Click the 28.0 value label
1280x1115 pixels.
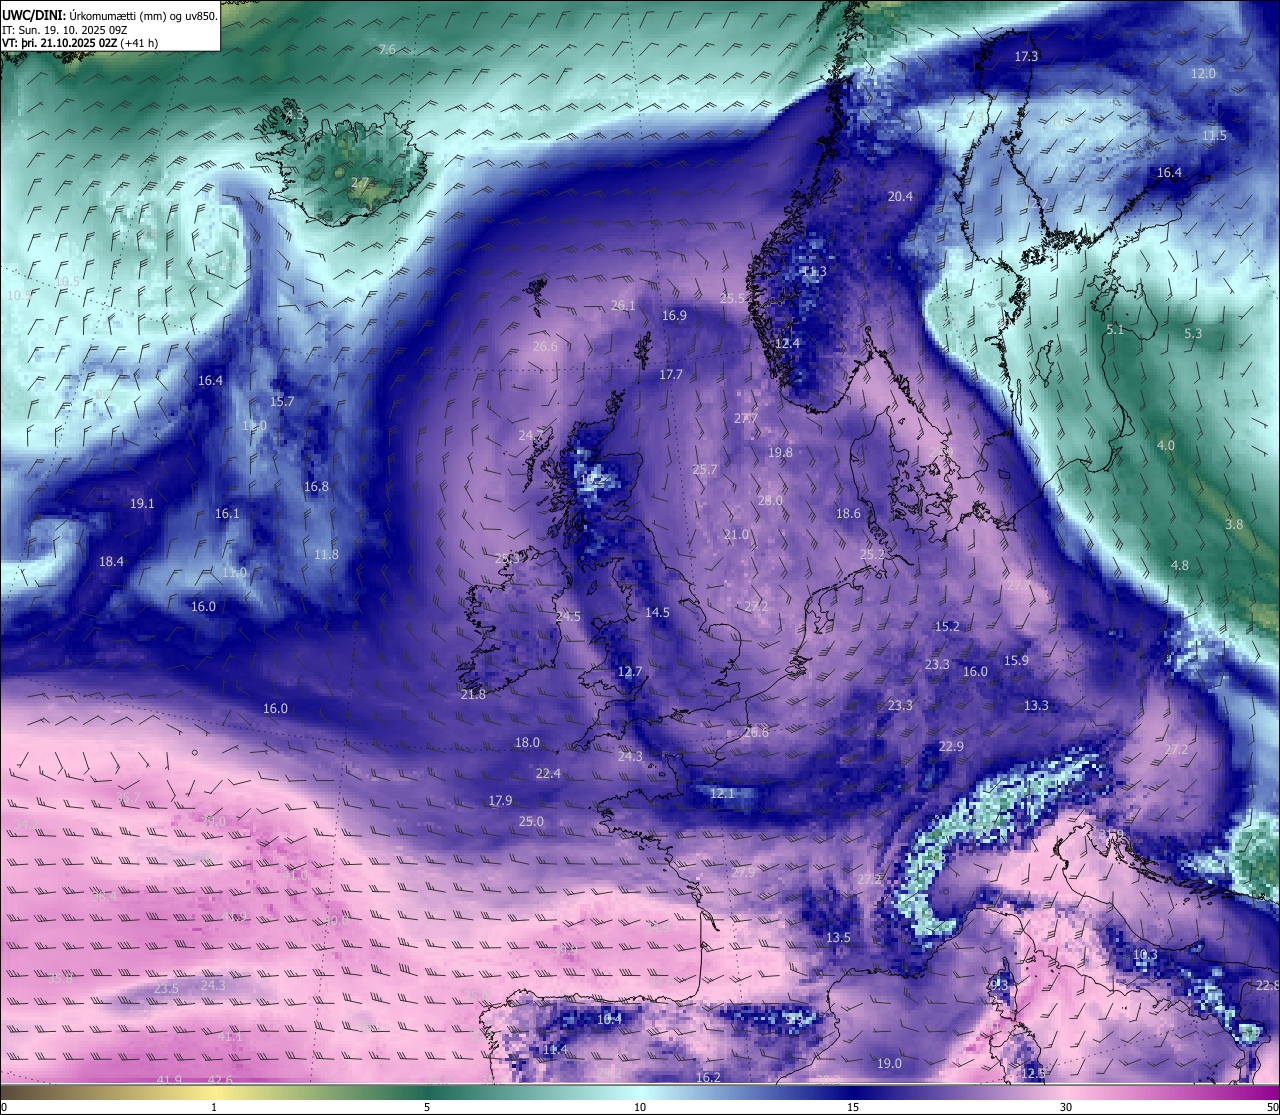tap(770, 500)
